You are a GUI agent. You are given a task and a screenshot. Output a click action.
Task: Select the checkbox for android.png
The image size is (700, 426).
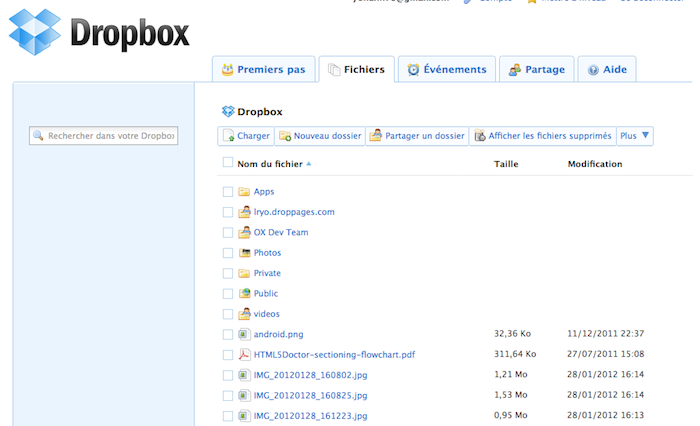228,335
